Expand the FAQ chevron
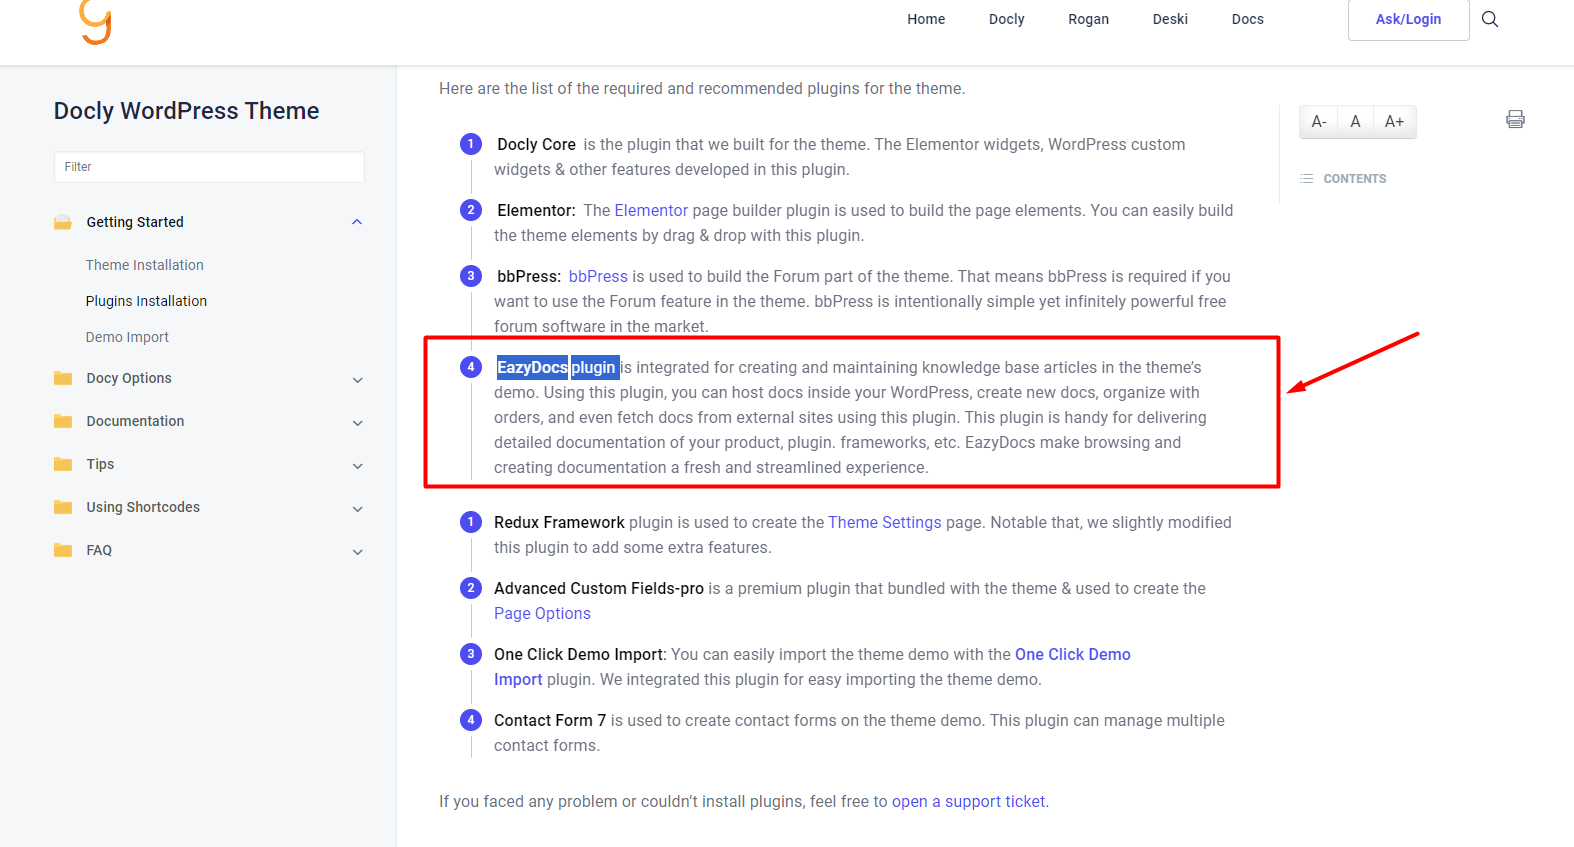1574x847 pixels. coord(358,552)
